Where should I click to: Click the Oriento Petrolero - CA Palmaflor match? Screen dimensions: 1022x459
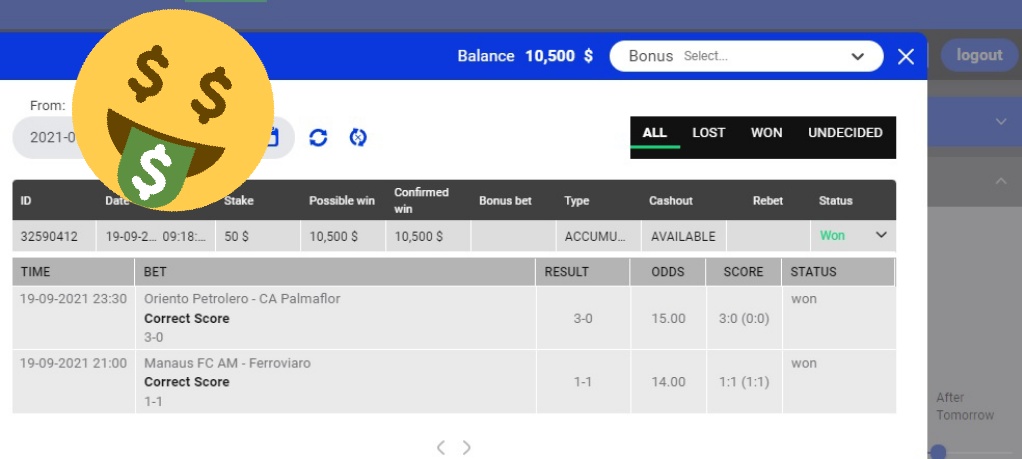click(242, 299)
